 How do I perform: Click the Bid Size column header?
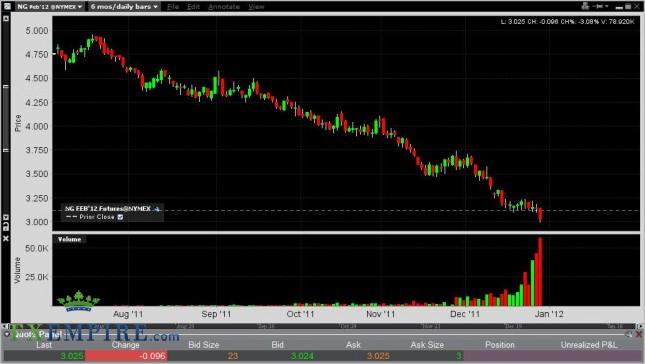(204, 345)
